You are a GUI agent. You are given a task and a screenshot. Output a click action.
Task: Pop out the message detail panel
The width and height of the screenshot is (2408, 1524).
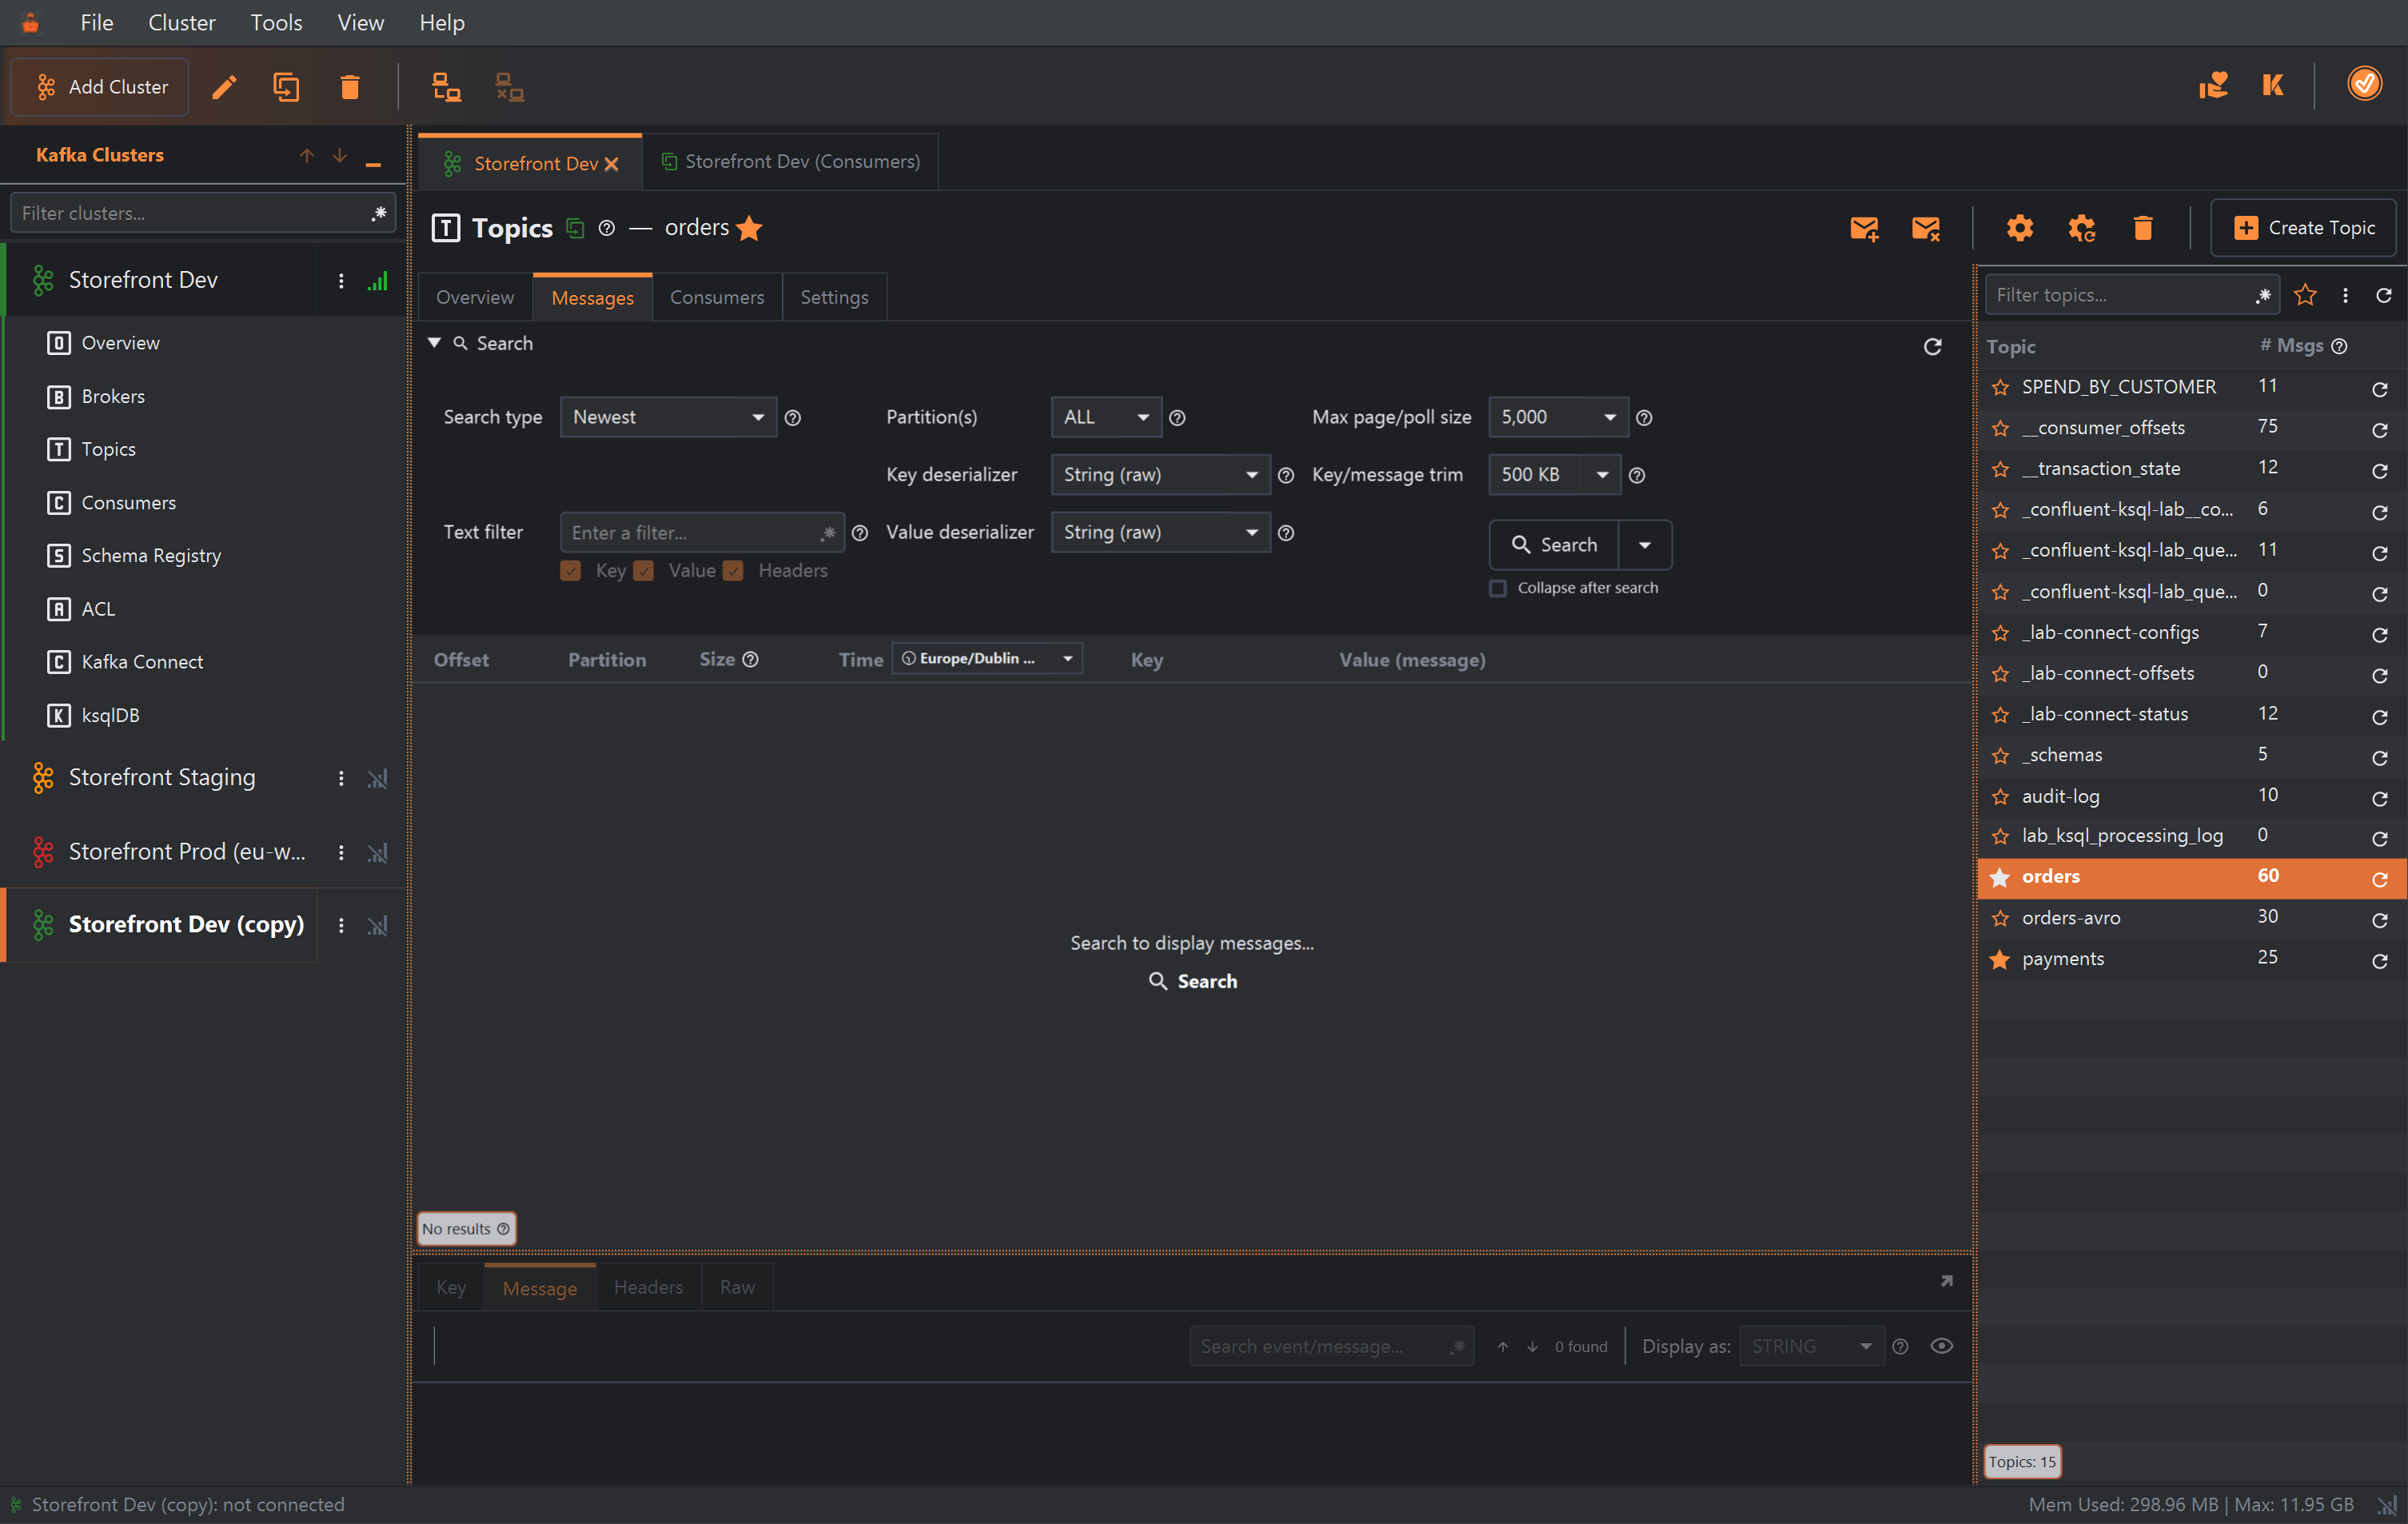pos(1947,1281)
